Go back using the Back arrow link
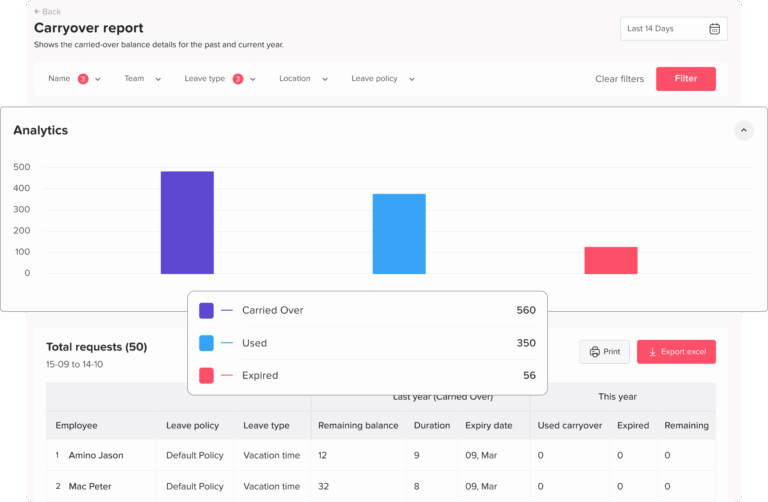The image size is (768, 502). click(x=48, y=12)
